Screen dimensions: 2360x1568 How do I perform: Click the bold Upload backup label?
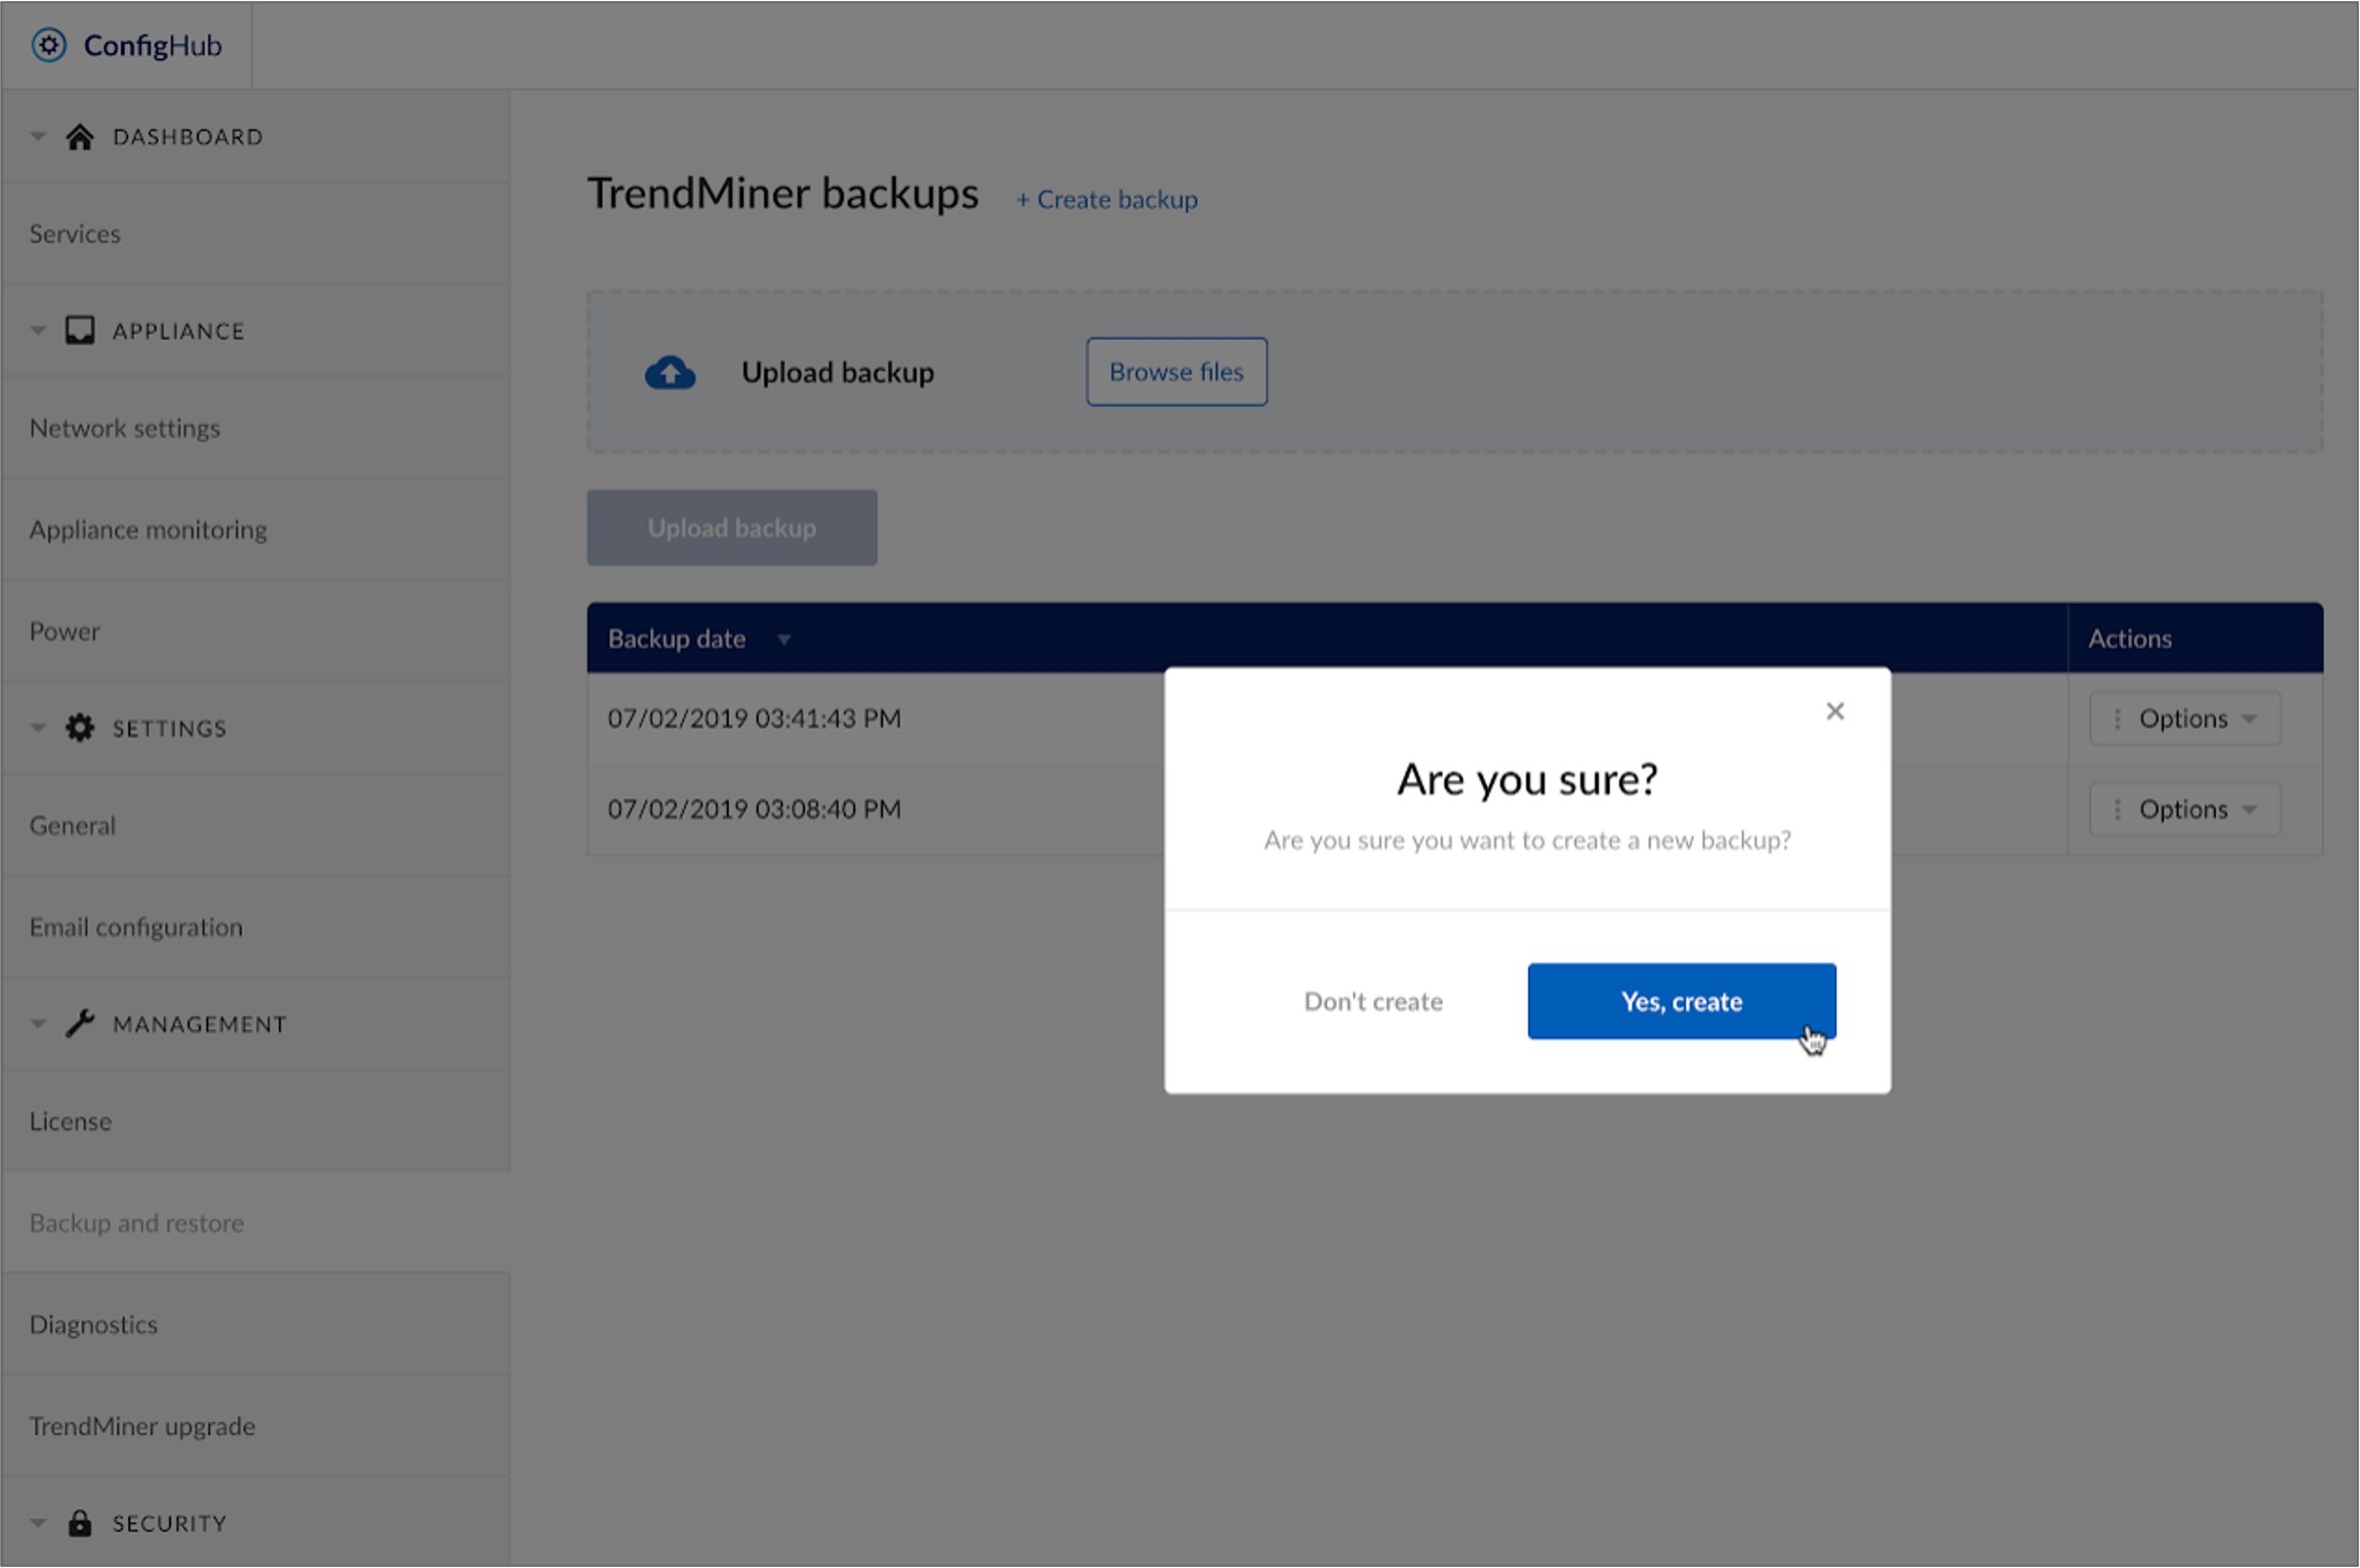coord(838,372)
